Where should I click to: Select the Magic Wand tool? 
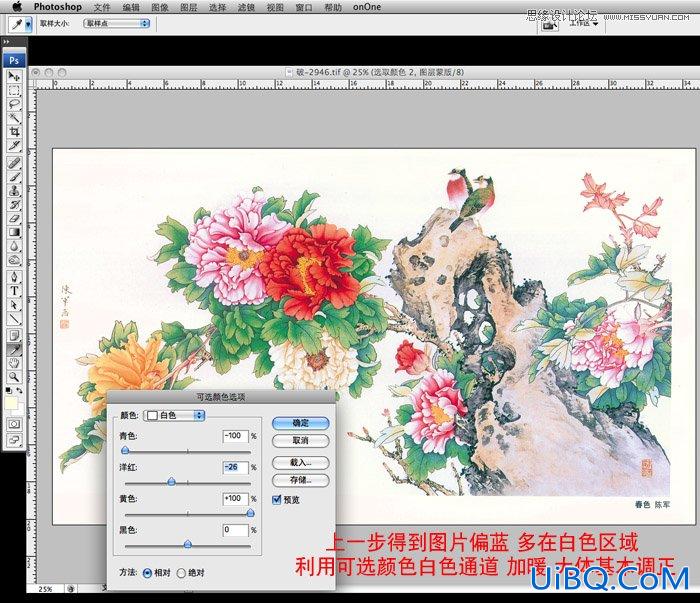pos(14,118)
